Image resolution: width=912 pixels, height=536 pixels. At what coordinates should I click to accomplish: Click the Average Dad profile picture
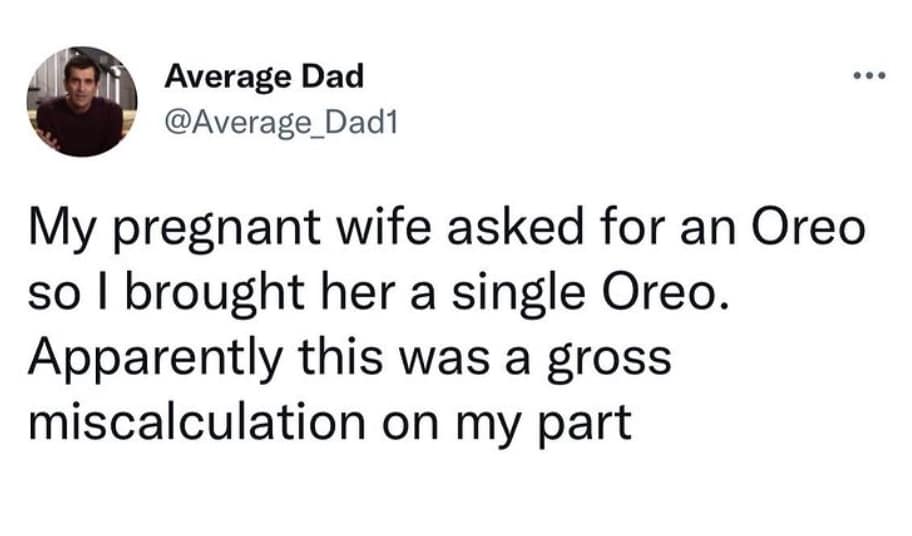(x=80, y=100)
